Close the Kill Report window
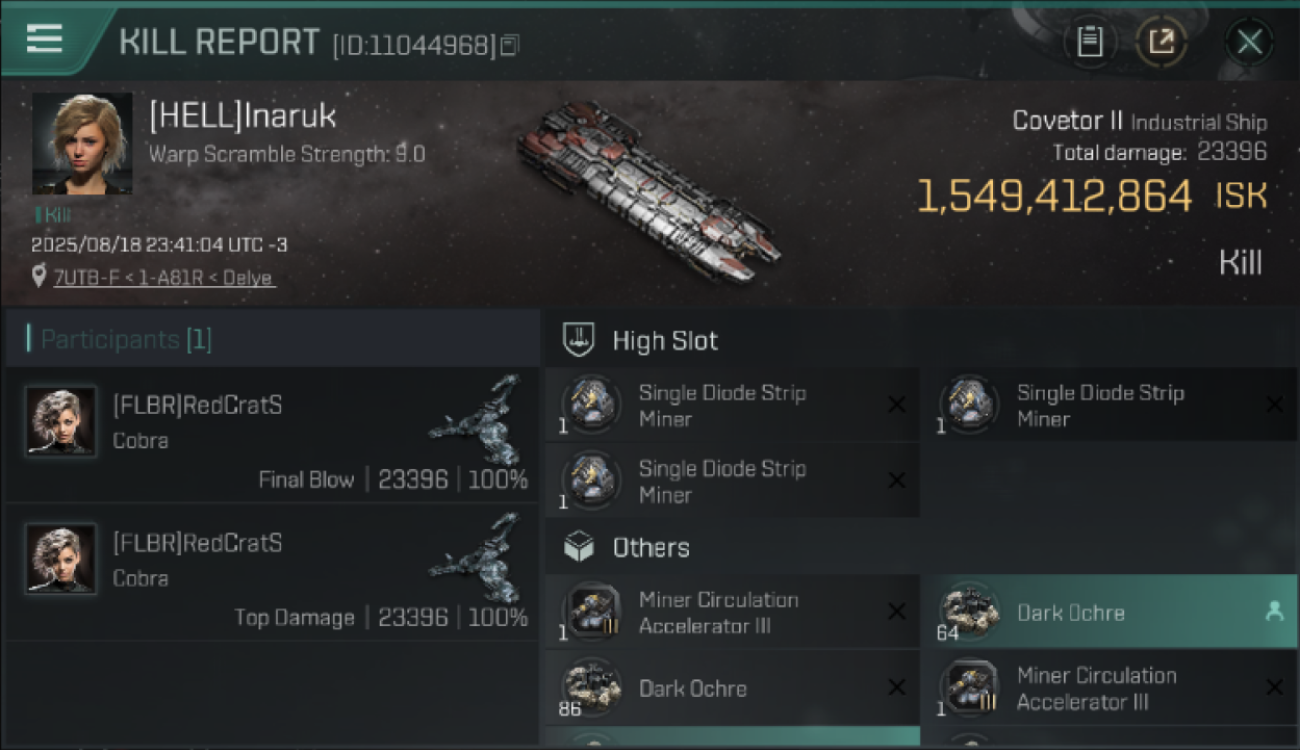1300x750 pixels. coord(1249,41)
